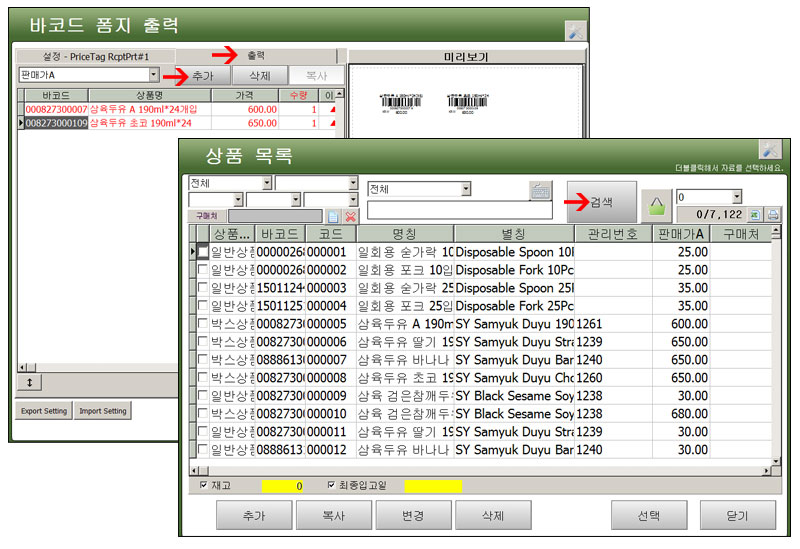Click Export Setting button
800x549 pixels.
44,411
